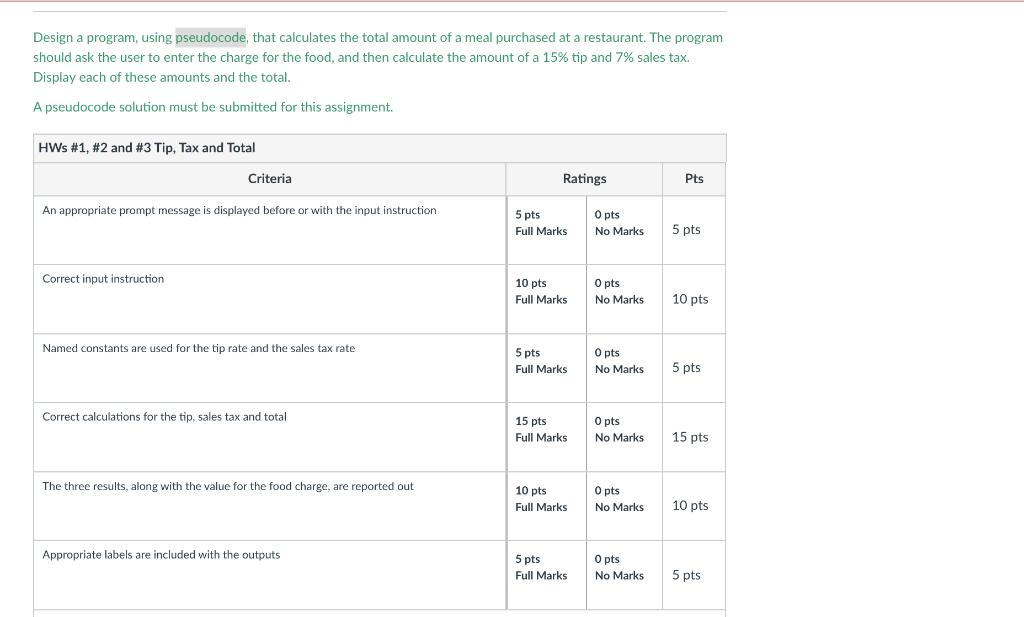The height and width of the screenshot is (617, 1024).
Task: Click the 10 pts total for Correct input instruction
Action: point(690,299)
